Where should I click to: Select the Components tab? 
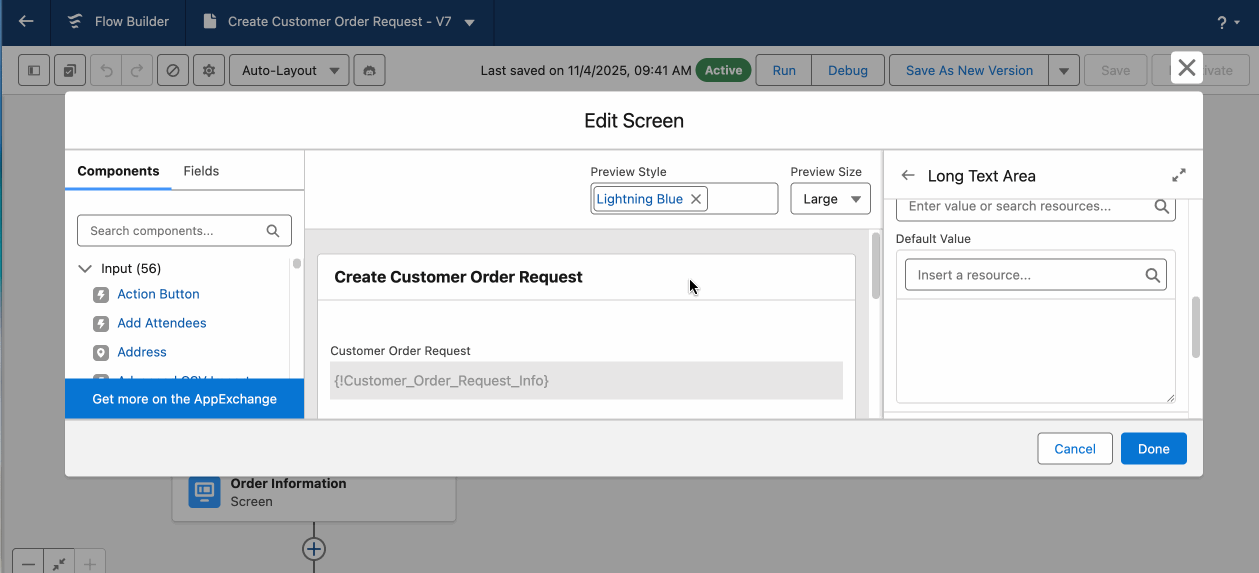coord(118,171)
